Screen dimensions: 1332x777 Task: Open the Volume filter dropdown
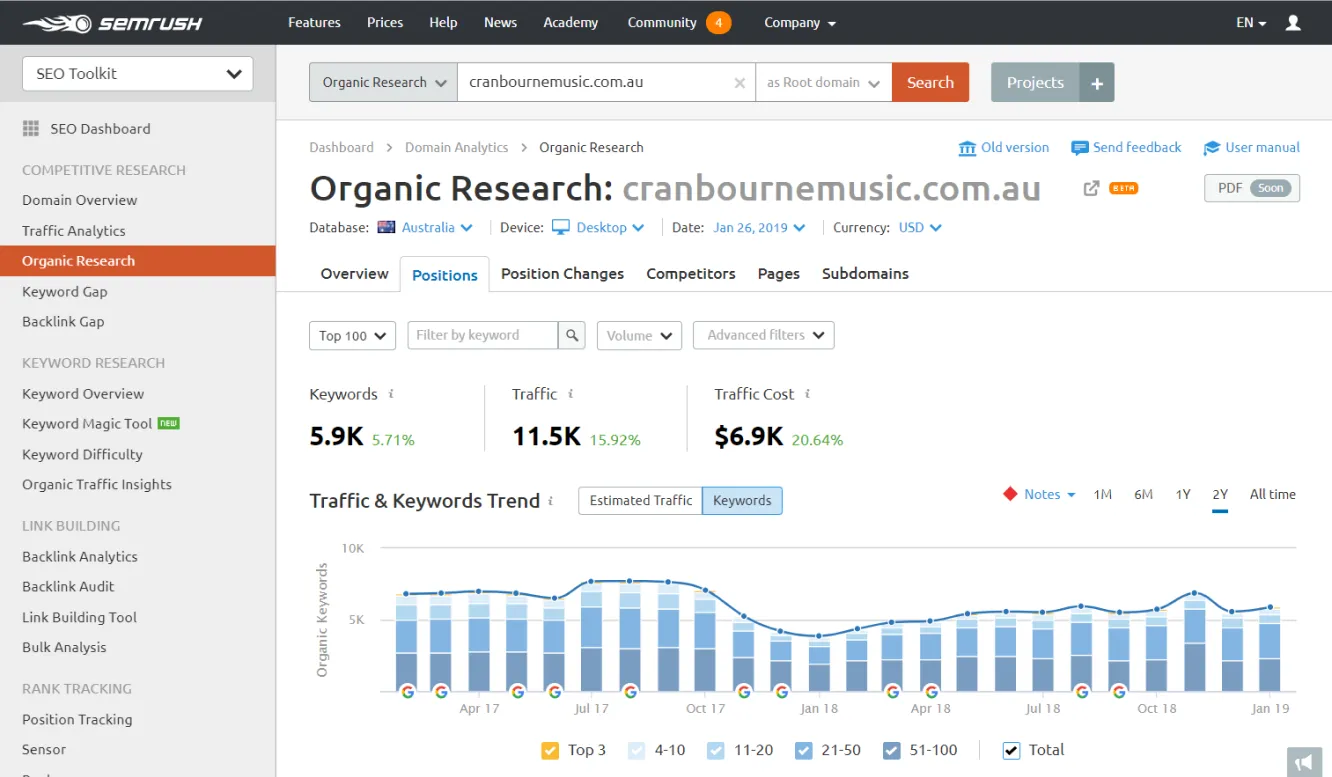pyautogui.click(x=639, y=336)
